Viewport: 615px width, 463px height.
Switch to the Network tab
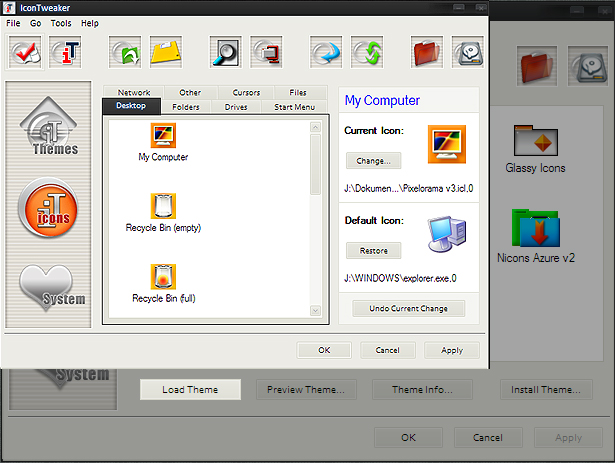point(134,92)
